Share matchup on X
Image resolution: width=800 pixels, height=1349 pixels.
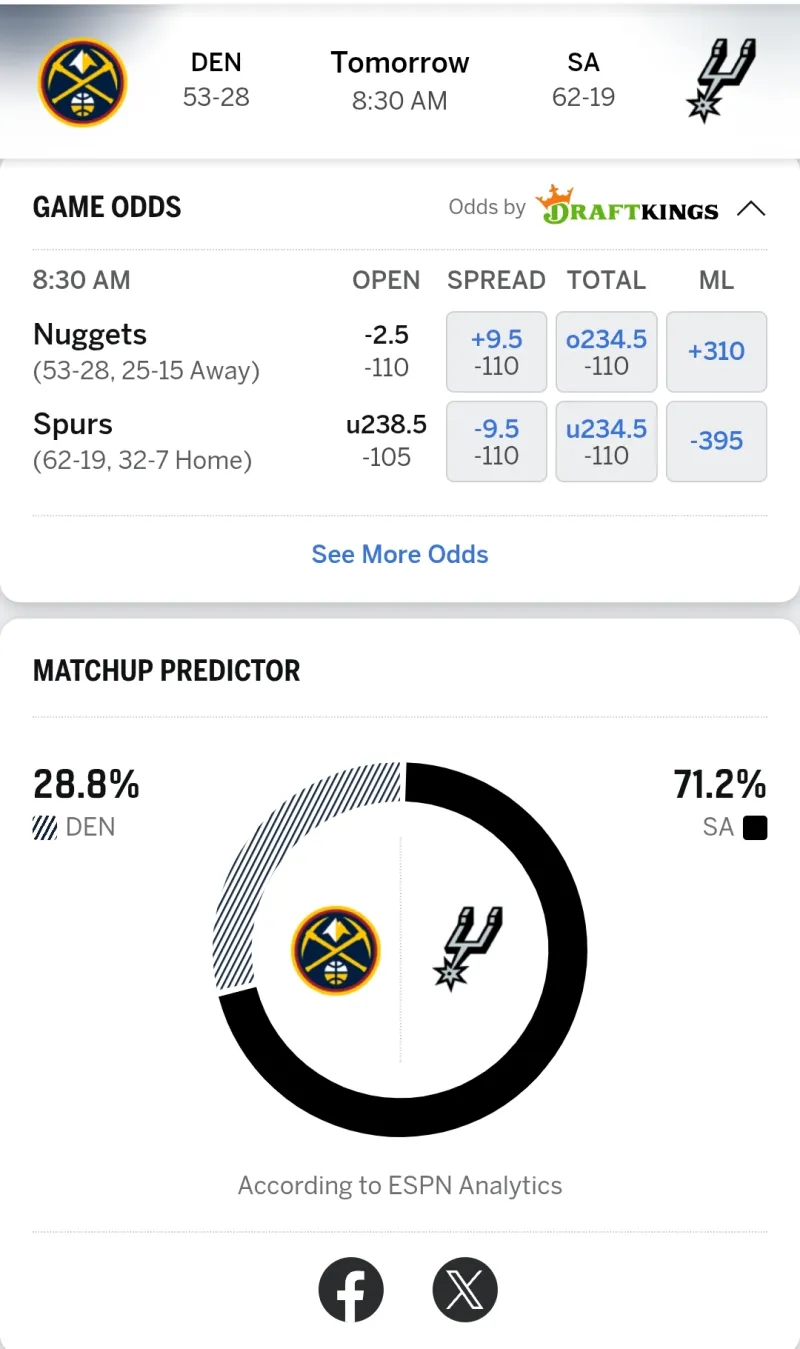pyautogui.click(x=465, y=1290)
